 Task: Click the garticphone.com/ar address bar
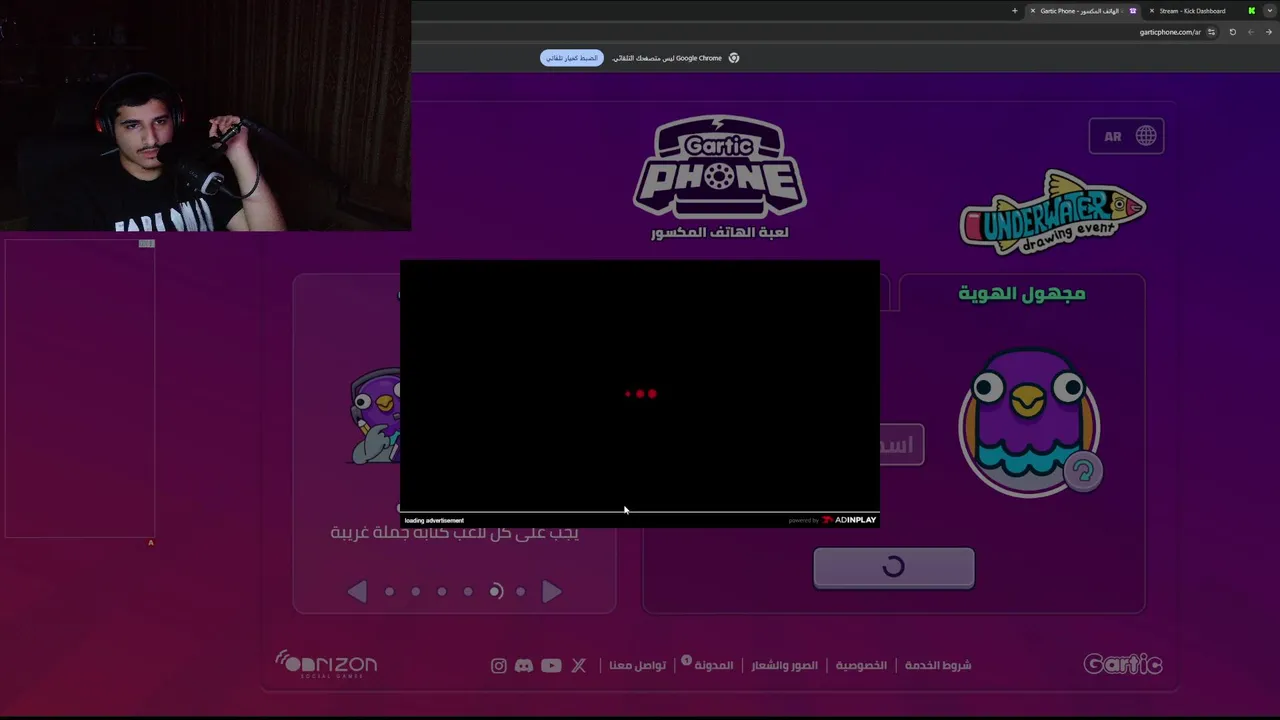[x=1169, y=32]
